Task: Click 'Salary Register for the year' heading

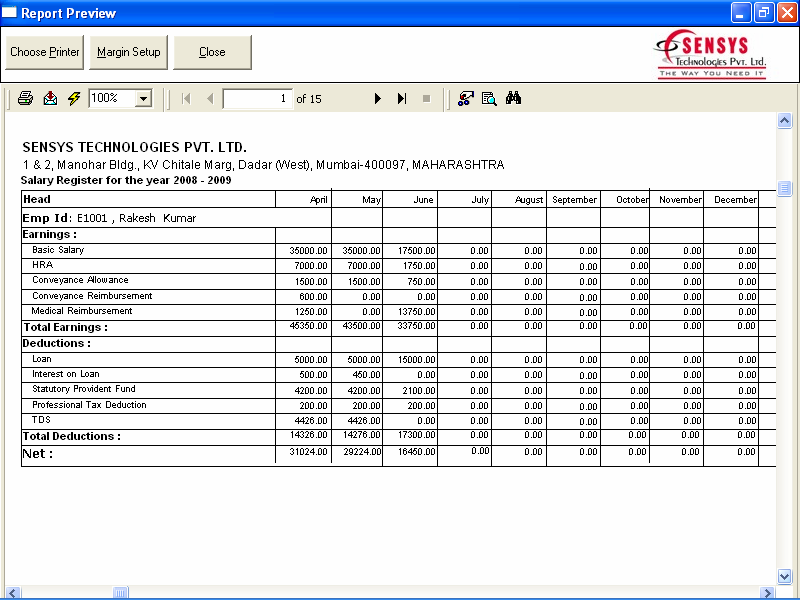Action: pos(126,180)
